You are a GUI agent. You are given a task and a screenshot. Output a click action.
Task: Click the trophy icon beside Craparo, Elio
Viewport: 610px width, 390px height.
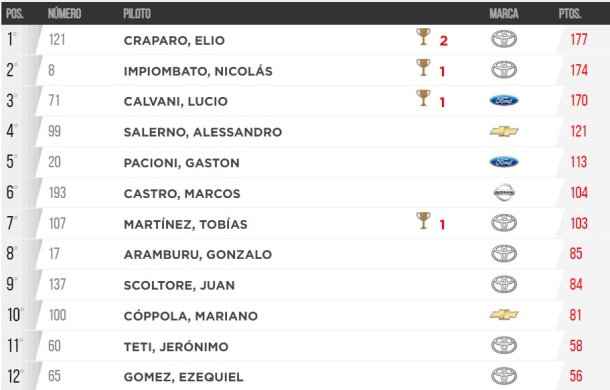pos(423,37)
